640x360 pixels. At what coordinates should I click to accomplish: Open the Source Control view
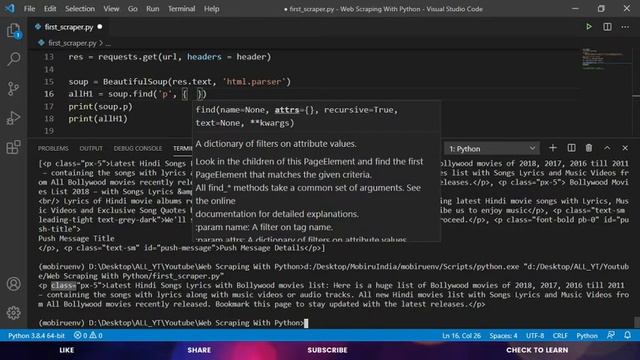point(13,89)
